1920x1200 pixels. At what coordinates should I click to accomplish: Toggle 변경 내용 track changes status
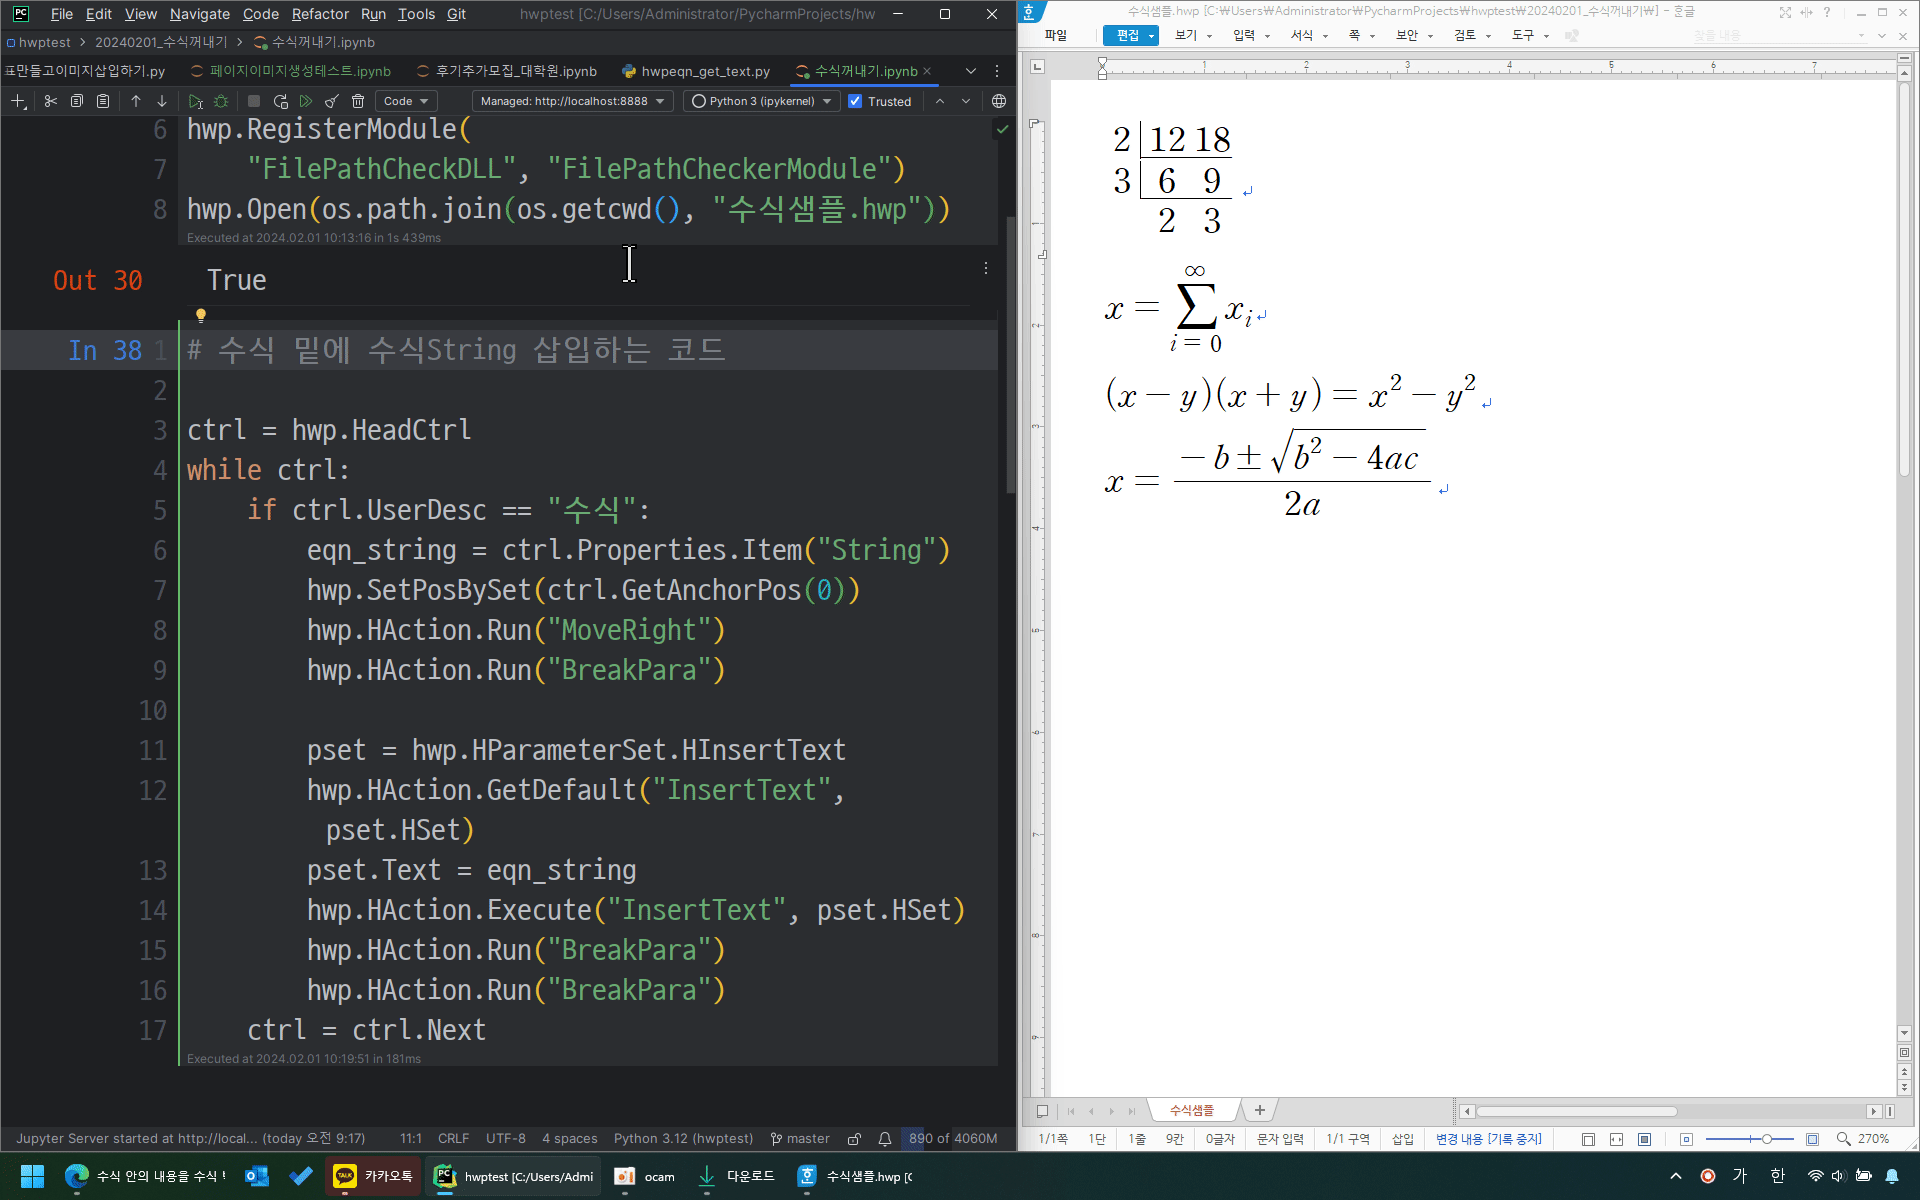point(1488,1139)
